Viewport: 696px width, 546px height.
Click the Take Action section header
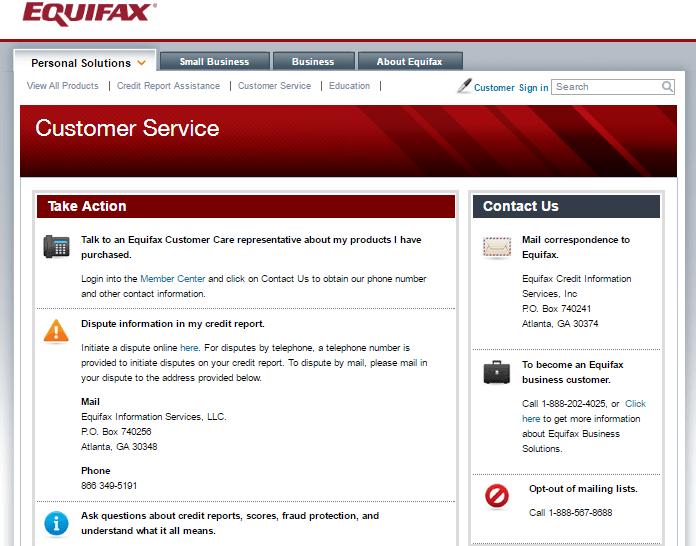click(246, 206)
